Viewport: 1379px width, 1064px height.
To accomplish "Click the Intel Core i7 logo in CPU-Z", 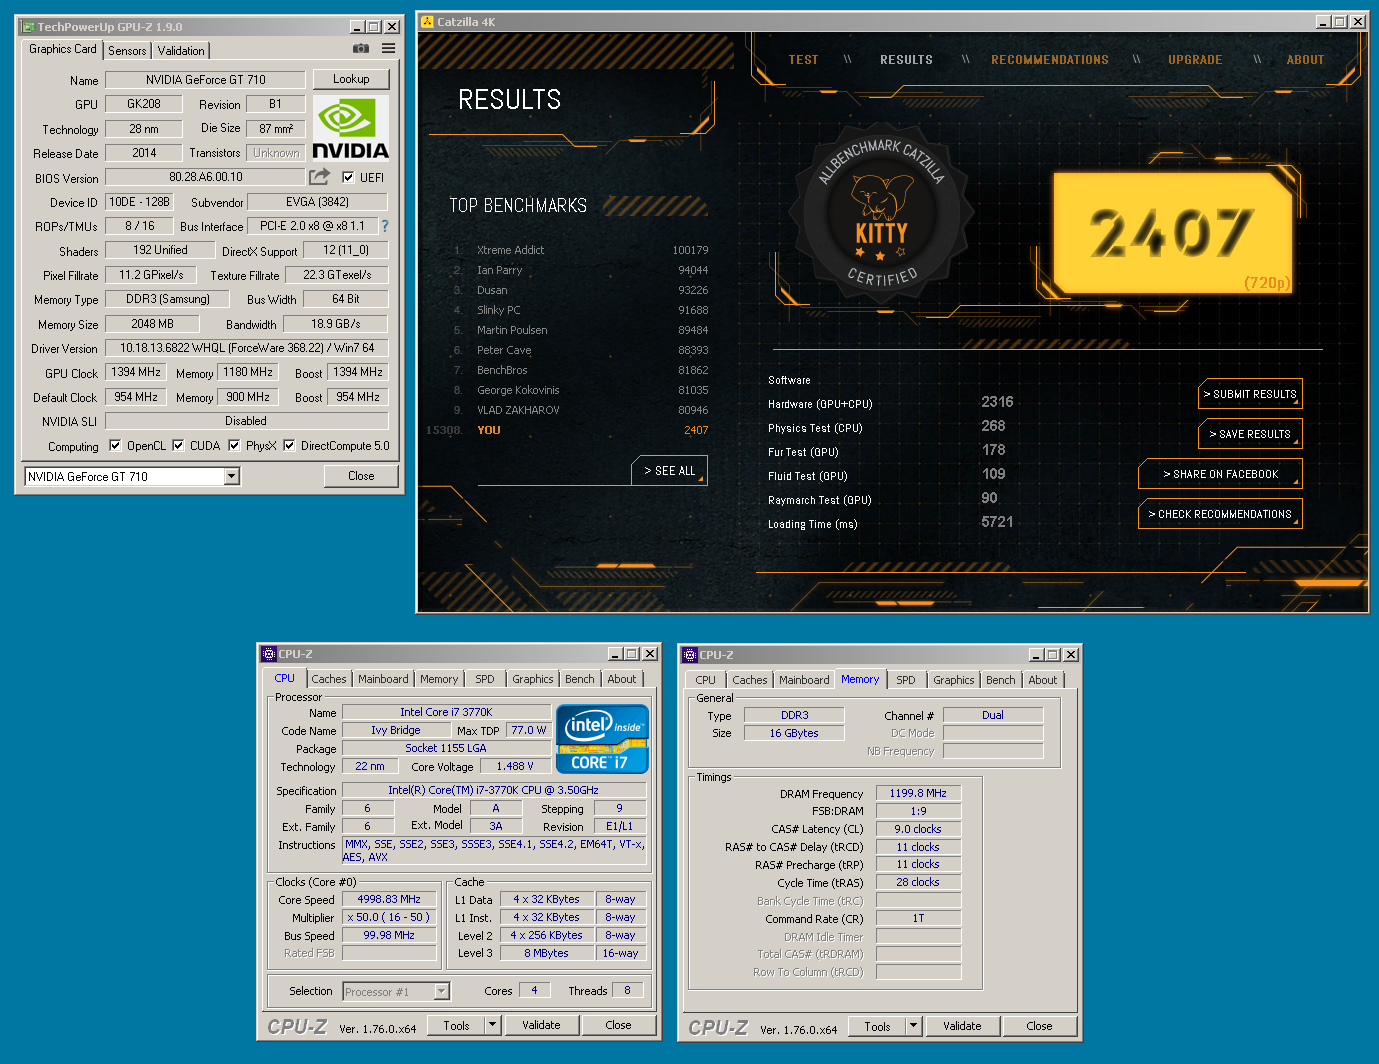I will tap(602, 739).
